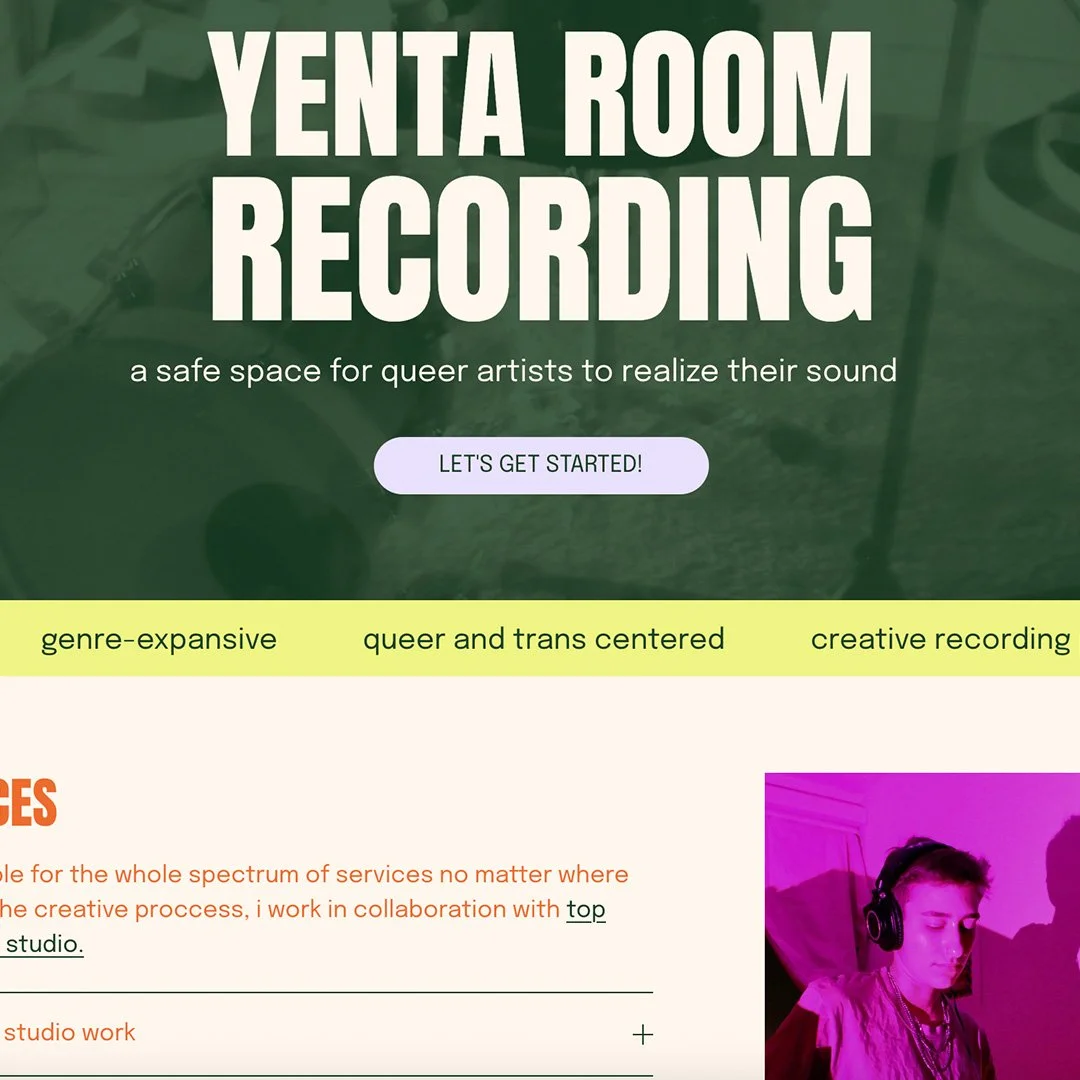
Task: Click the "whole spectrum of services" text line
Action: point(314,874)
